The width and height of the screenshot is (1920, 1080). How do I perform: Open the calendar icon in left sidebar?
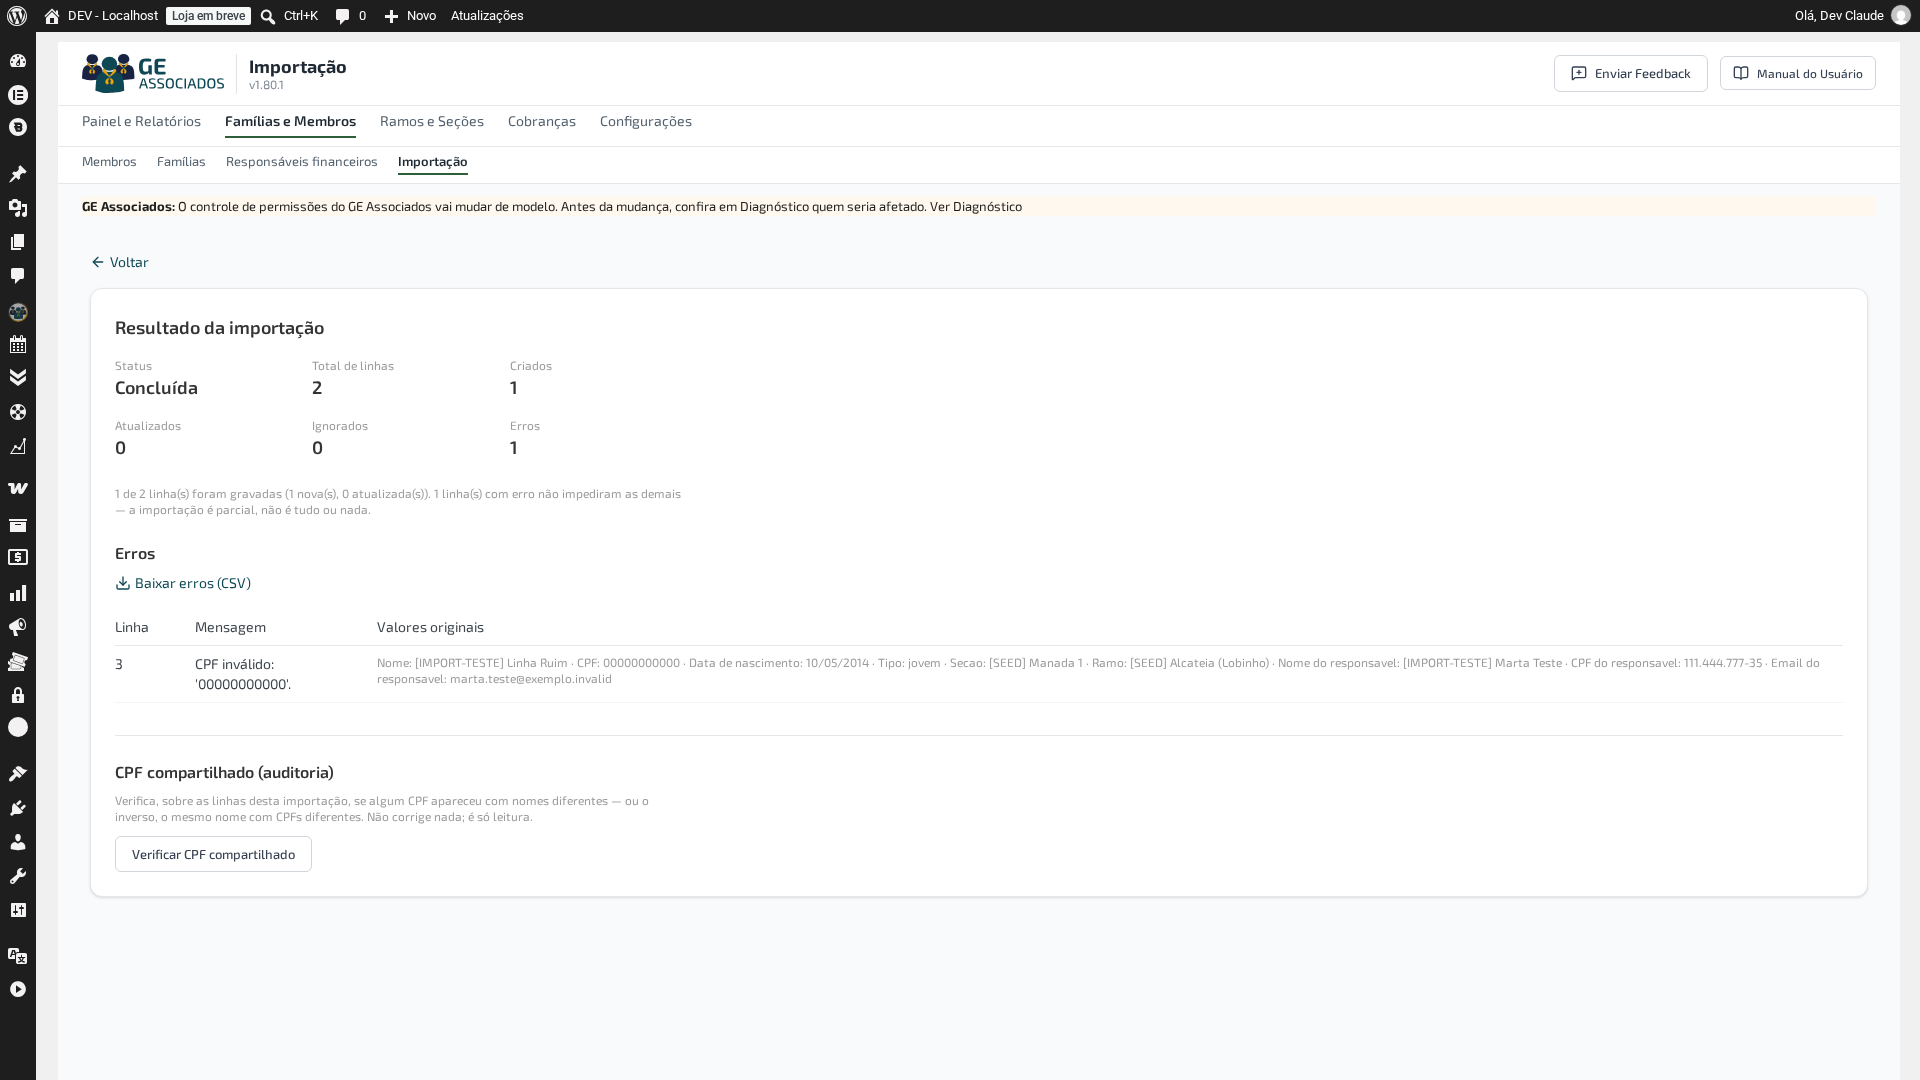coord(18,345)
